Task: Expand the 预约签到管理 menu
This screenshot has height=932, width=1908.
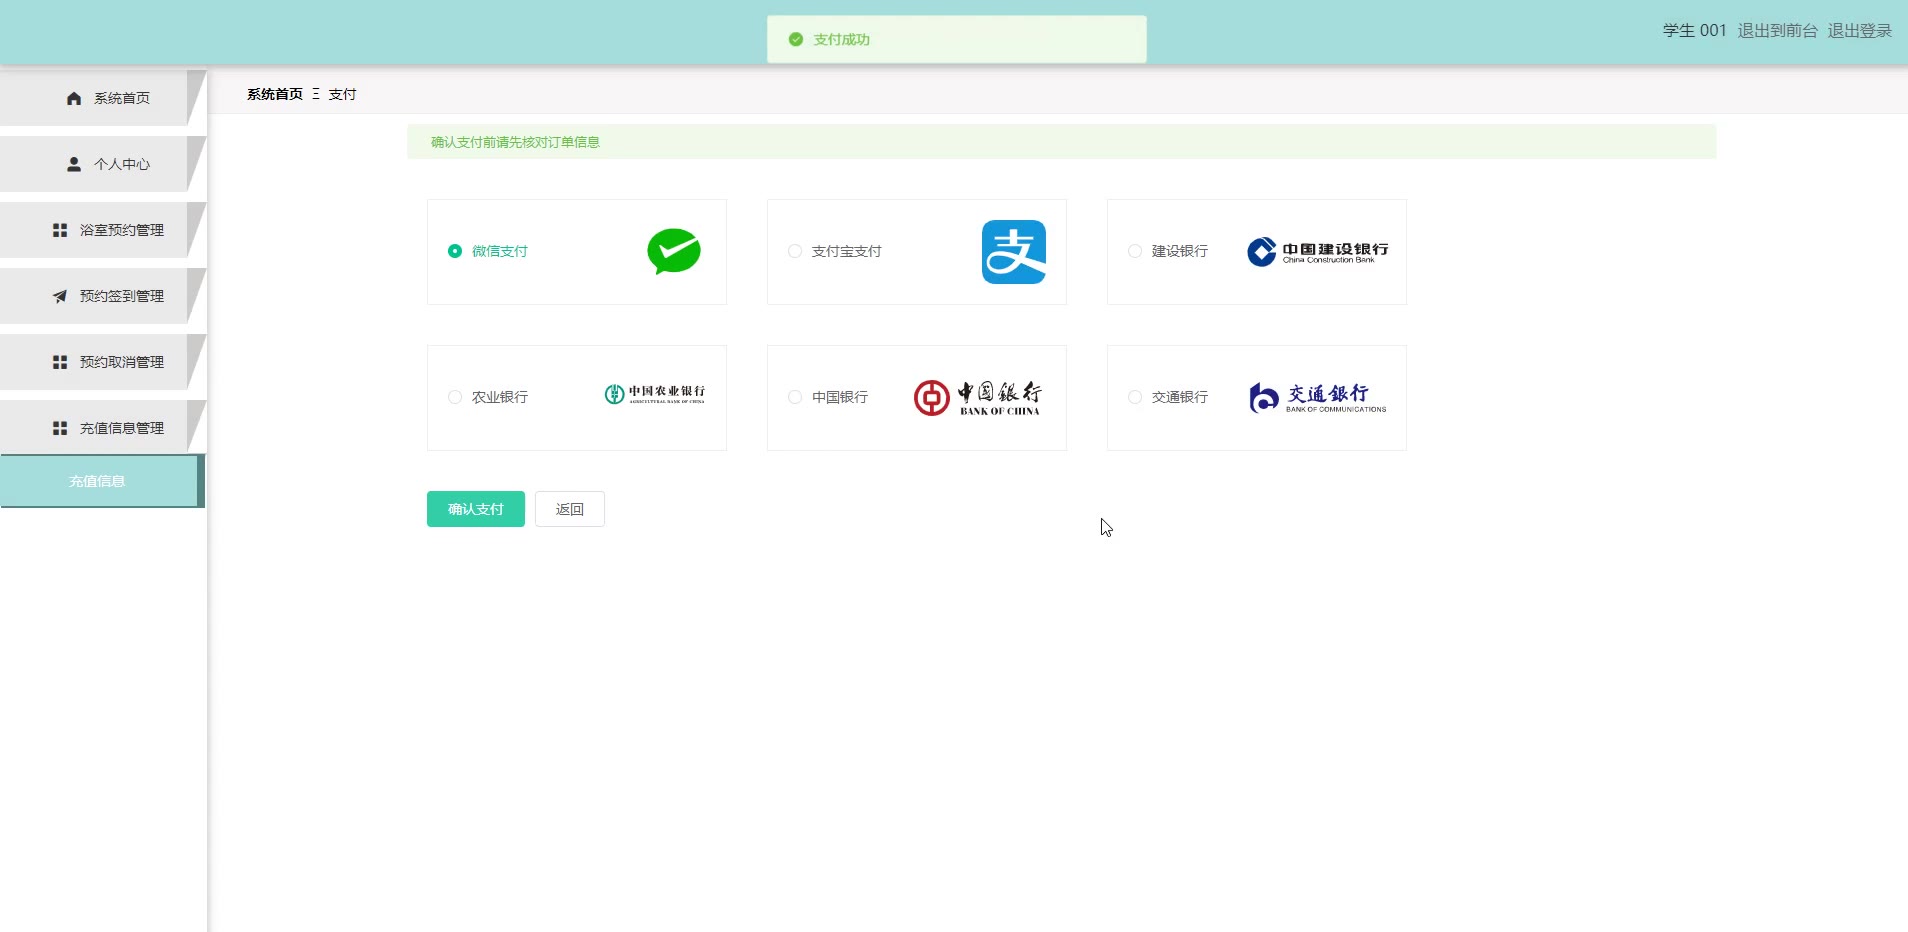Action: tap(103, 296)
